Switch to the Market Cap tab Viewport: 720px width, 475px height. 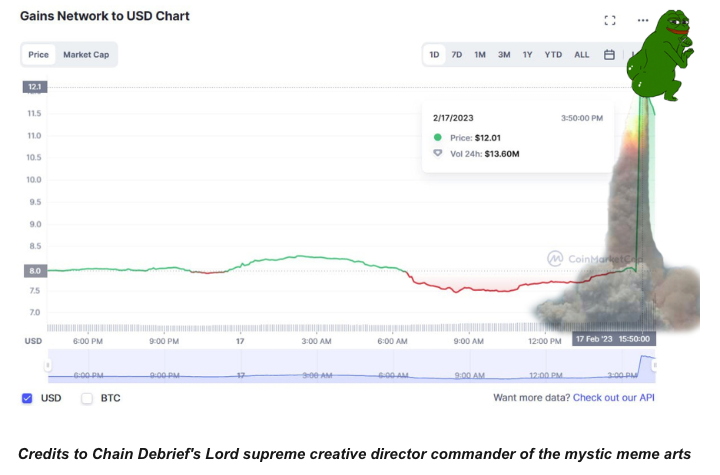point(86,55)
